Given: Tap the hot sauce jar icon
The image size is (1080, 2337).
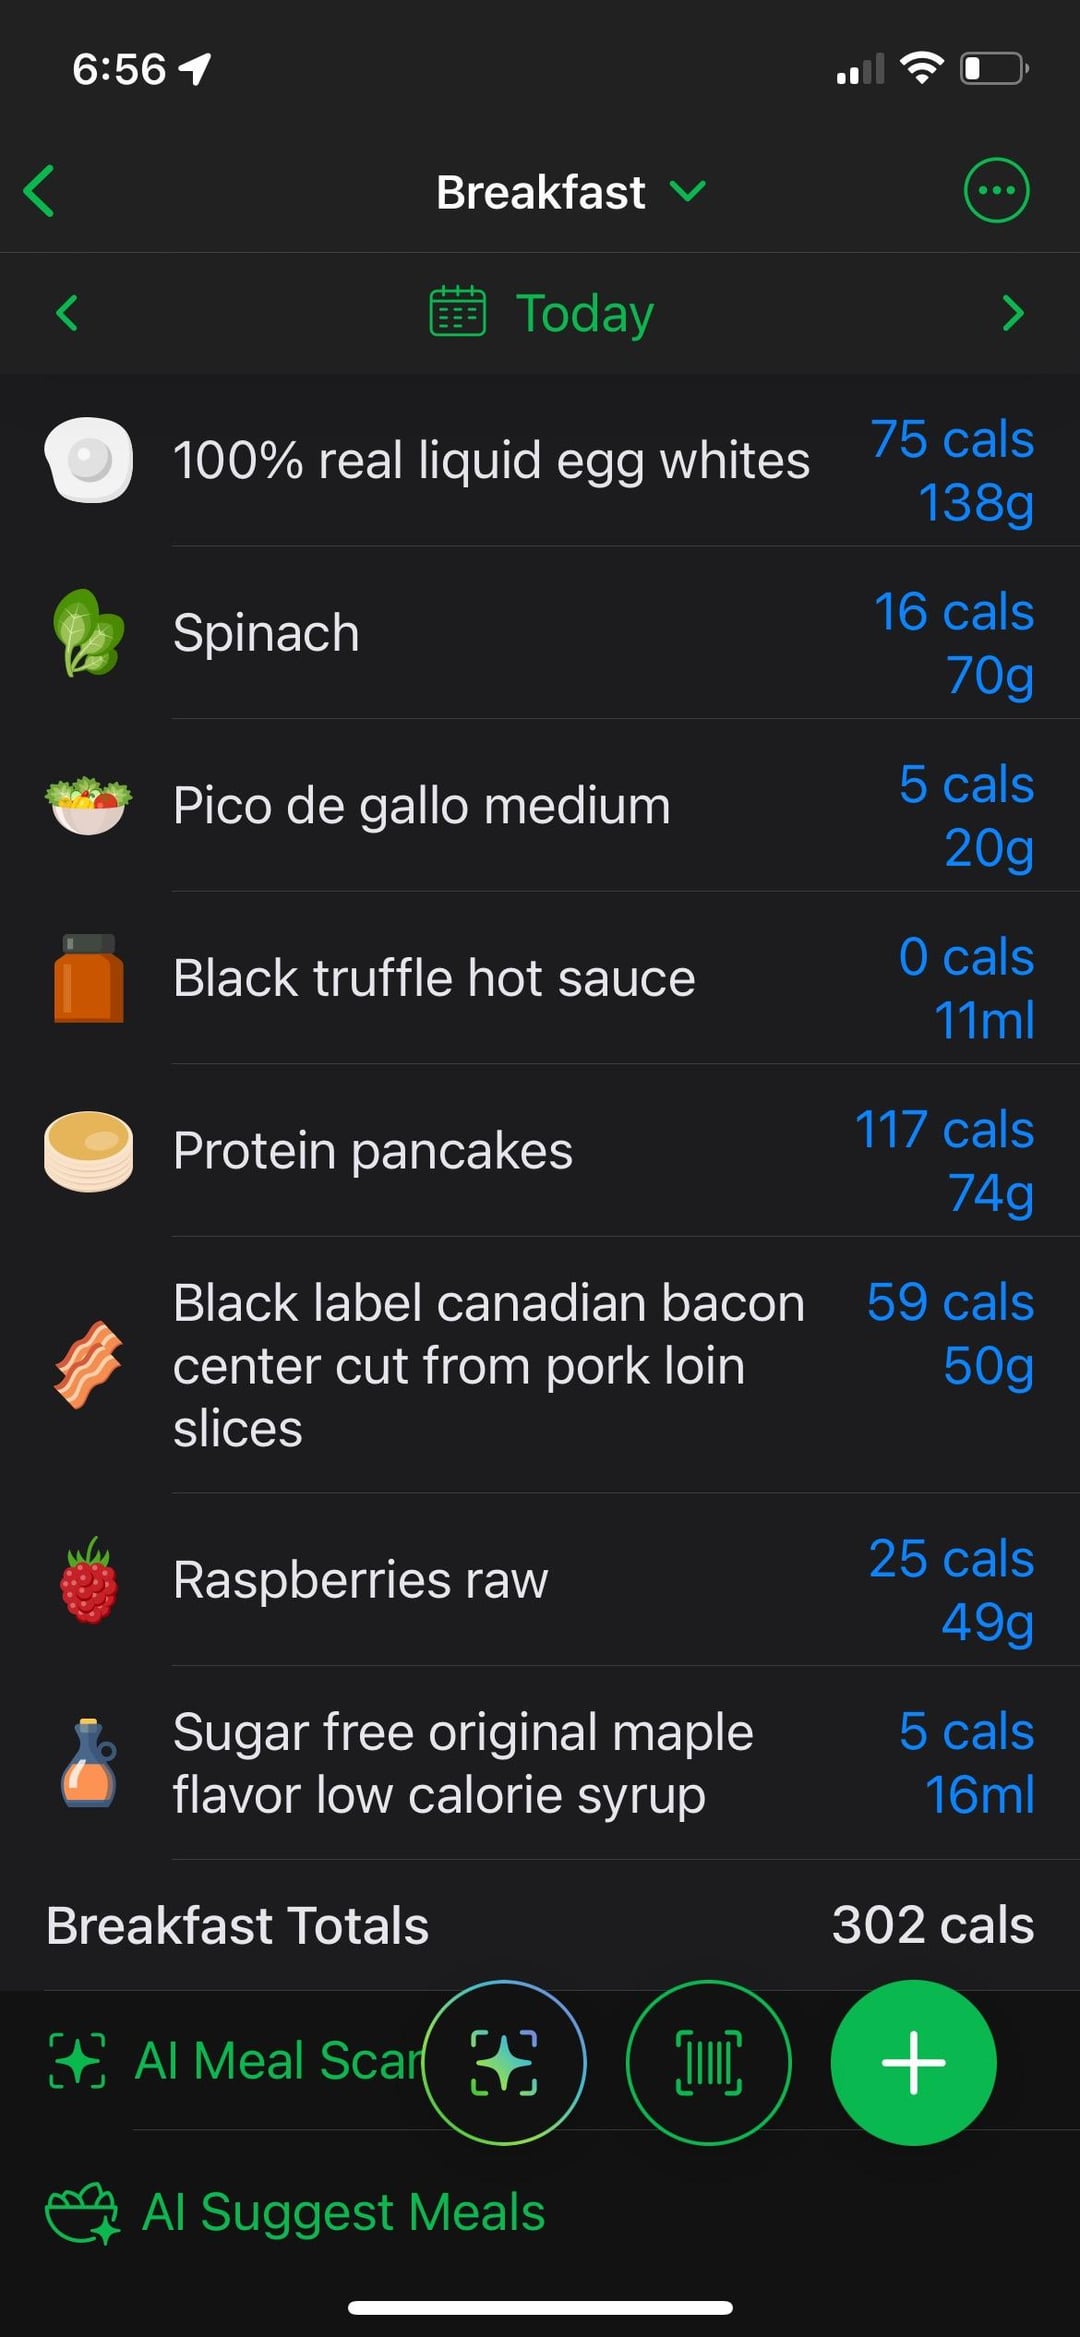Looking at the screenshot, I should point(89,978).
